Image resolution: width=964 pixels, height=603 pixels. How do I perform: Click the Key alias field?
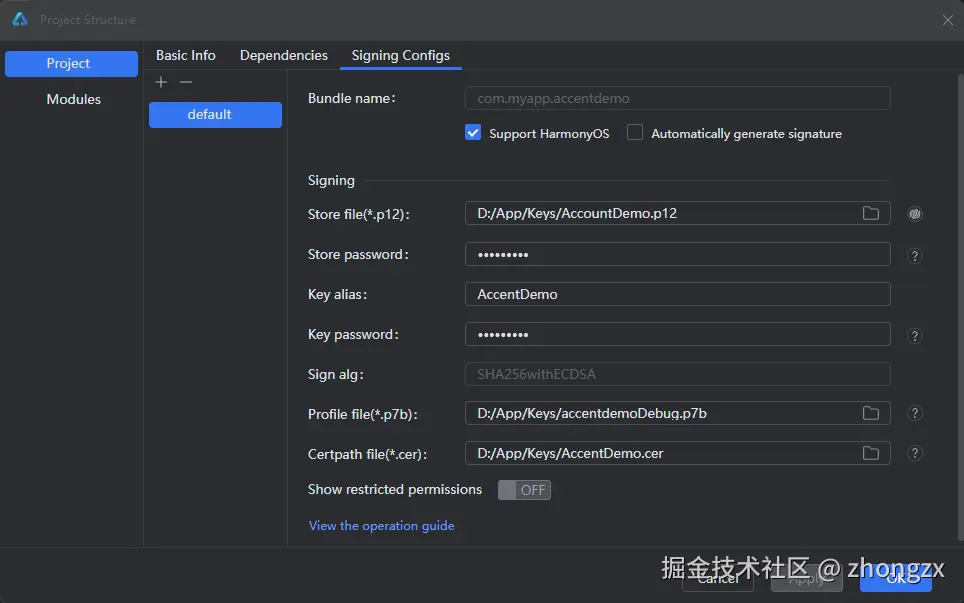pyautogui.click(x=678, y=294)
